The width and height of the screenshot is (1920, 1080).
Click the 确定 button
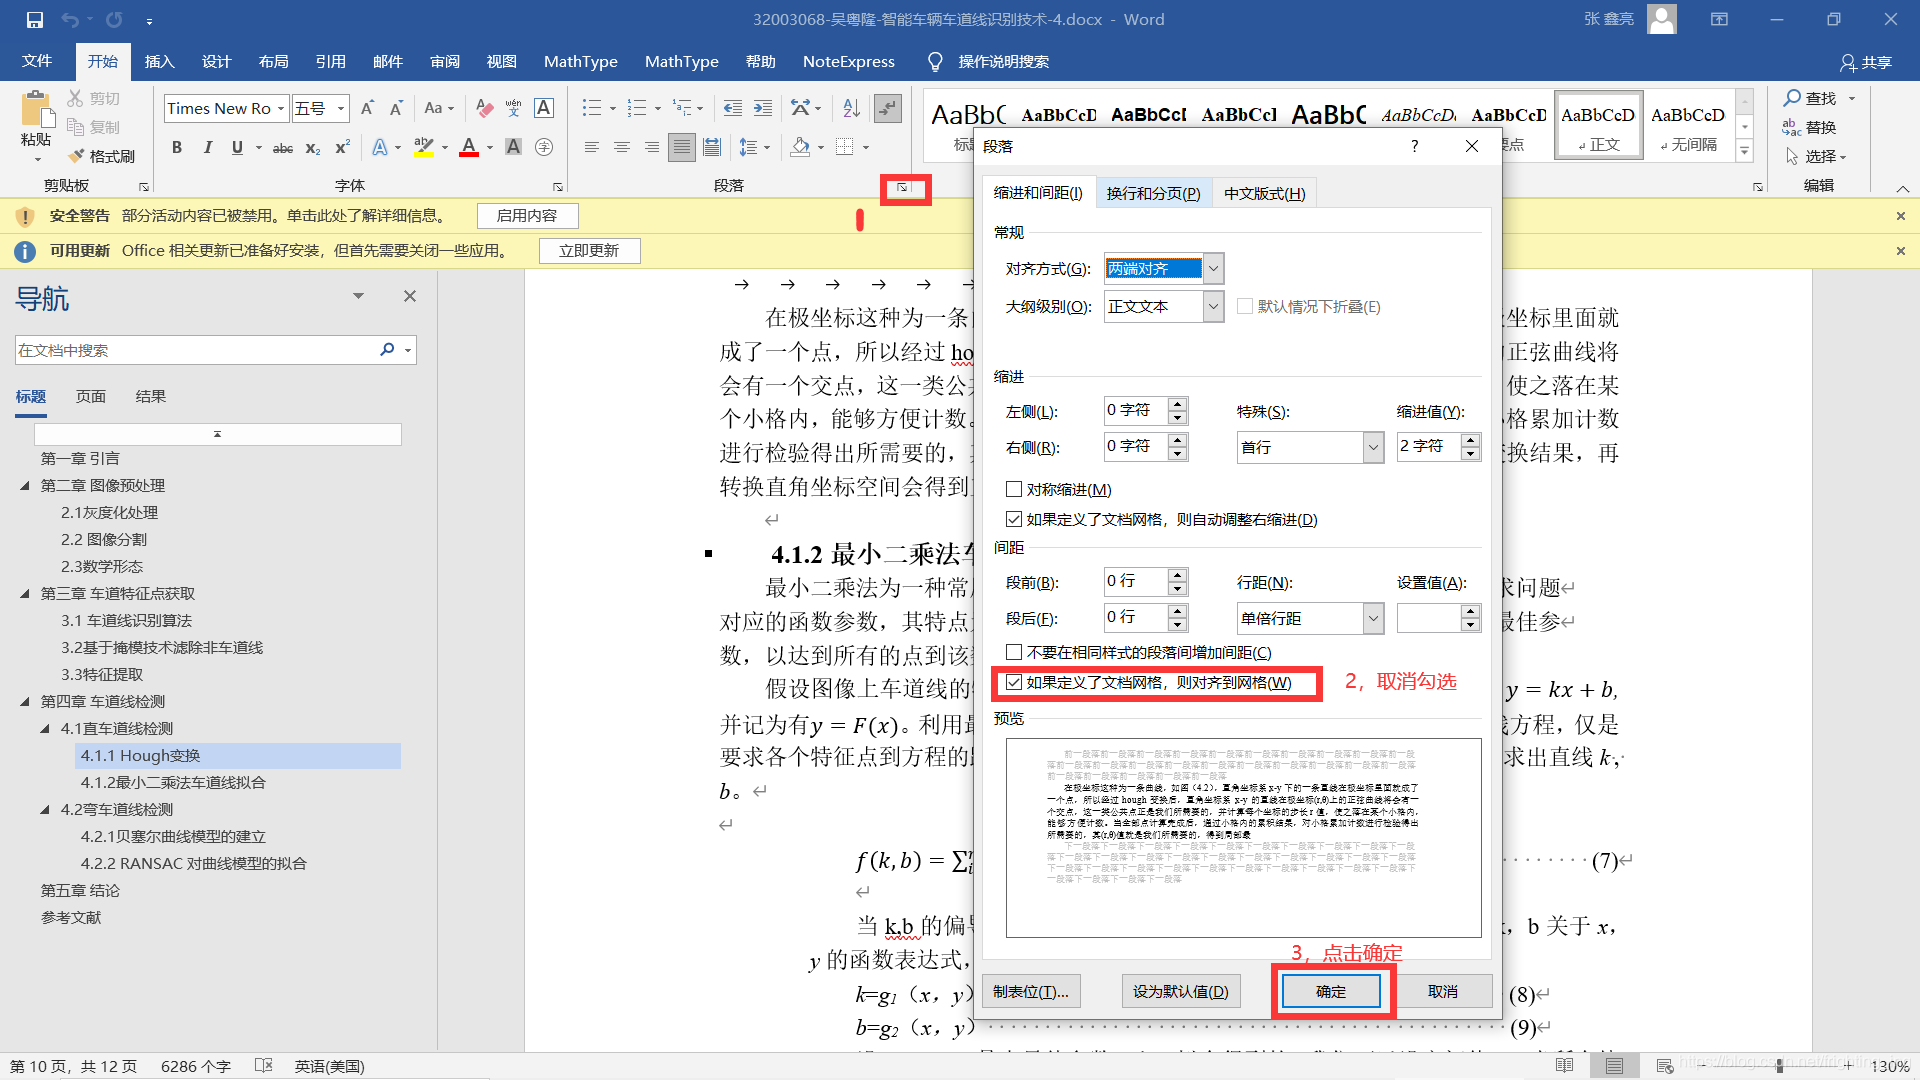[x=1330, y=992]
